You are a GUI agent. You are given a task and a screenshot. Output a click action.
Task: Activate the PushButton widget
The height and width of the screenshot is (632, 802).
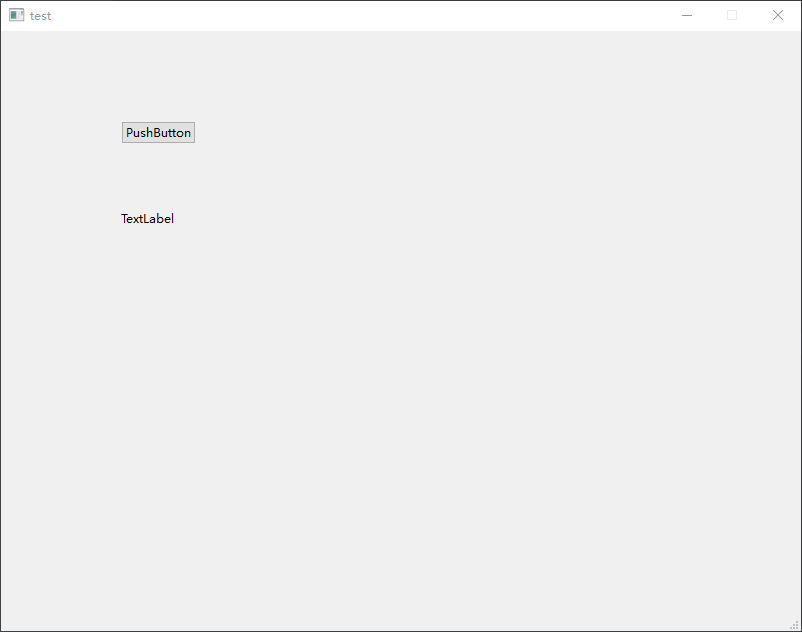158,133
